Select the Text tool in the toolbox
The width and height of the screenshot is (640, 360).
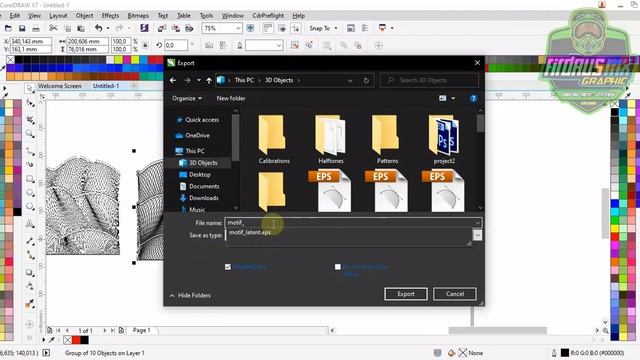coord(30,224)
